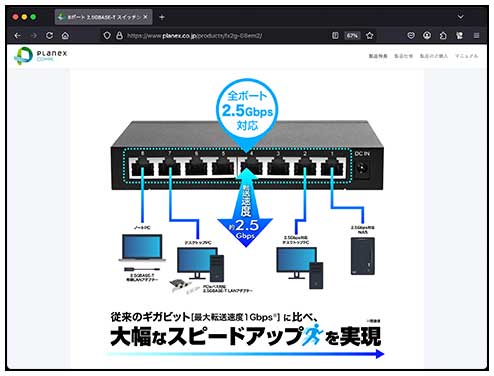This screenshot has width=494, height=376.
Task: Bookmark this page with the star
Action: coord(369,35)
